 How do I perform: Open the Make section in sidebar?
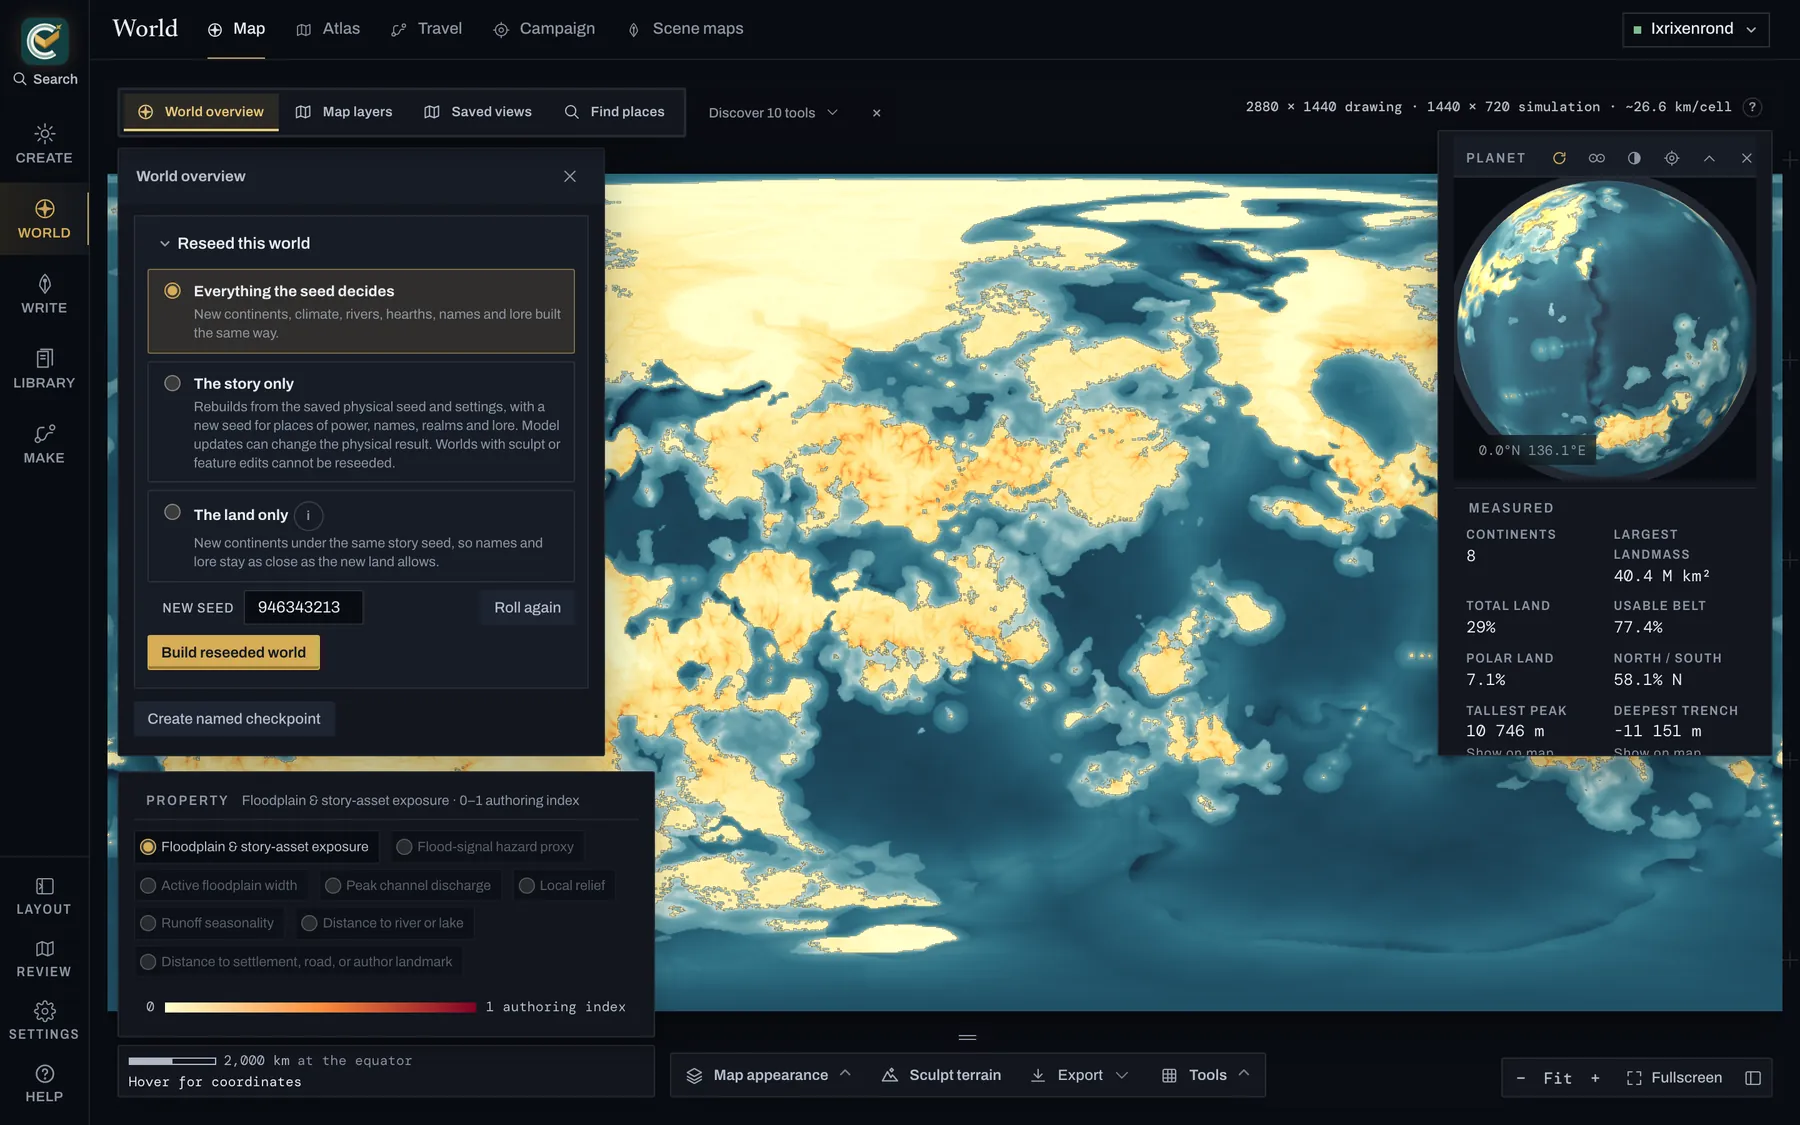click(x=44, y=444)
